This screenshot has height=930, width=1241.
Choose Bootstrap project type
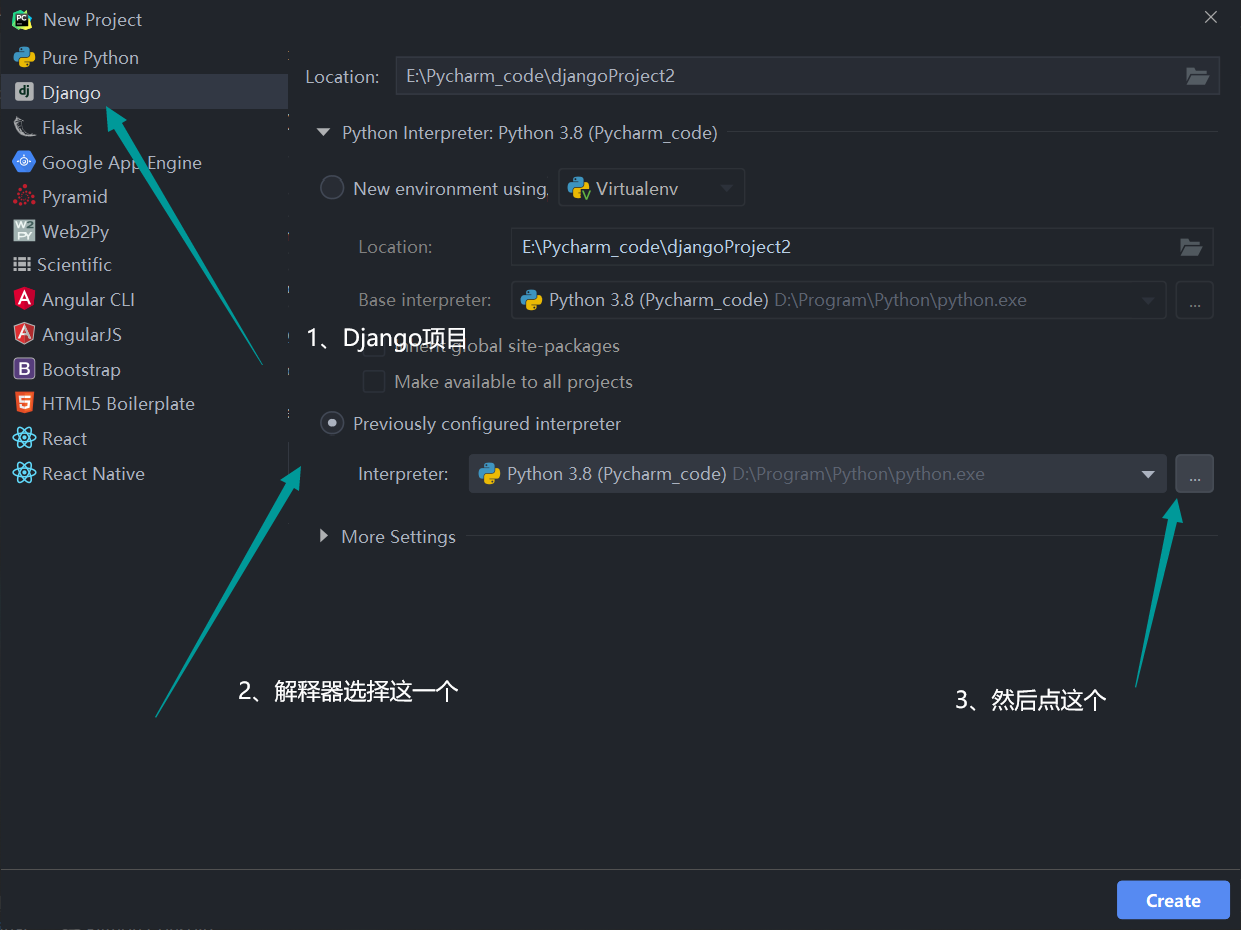pyautogui.click(x=144, y=369)
